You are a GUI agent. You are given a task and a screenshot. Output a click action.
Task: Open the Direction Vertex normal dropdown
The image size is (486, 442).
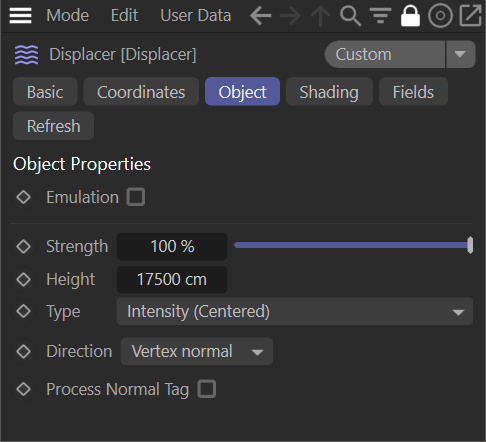197,351
